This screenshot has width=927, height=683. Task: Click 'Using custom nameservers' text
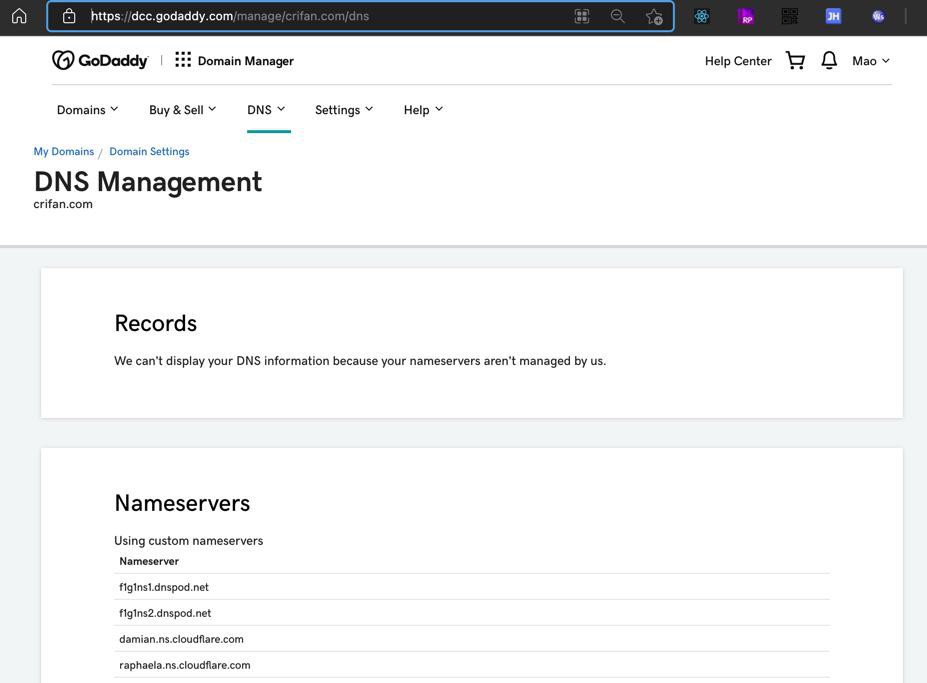tap(189, 540)
